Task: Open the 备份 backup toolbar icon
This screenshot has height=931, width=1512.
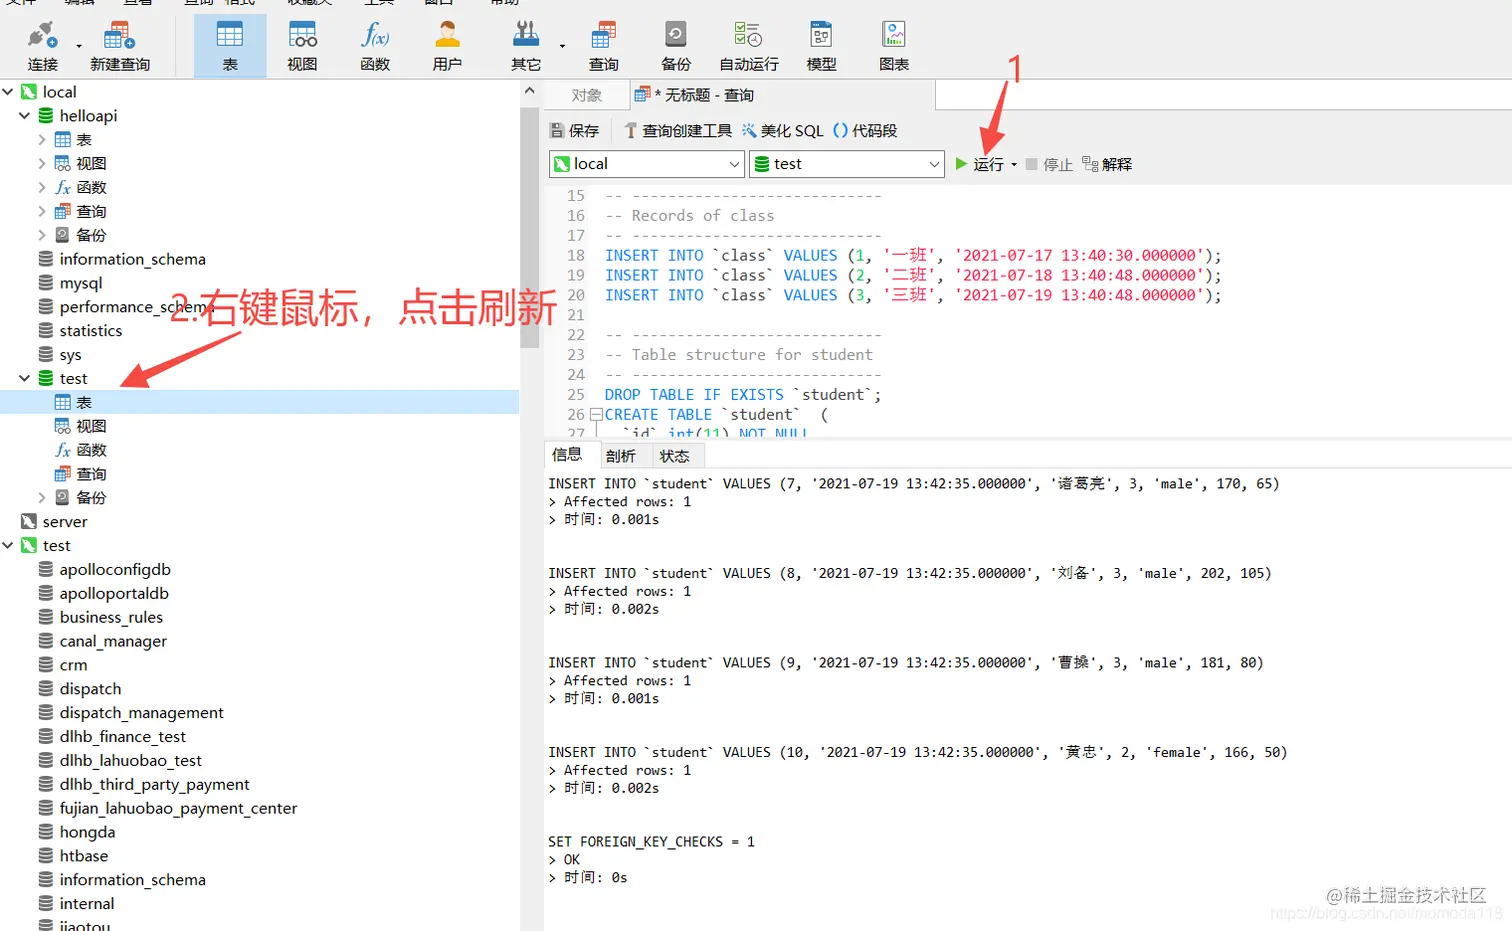Action: point(676,46)
